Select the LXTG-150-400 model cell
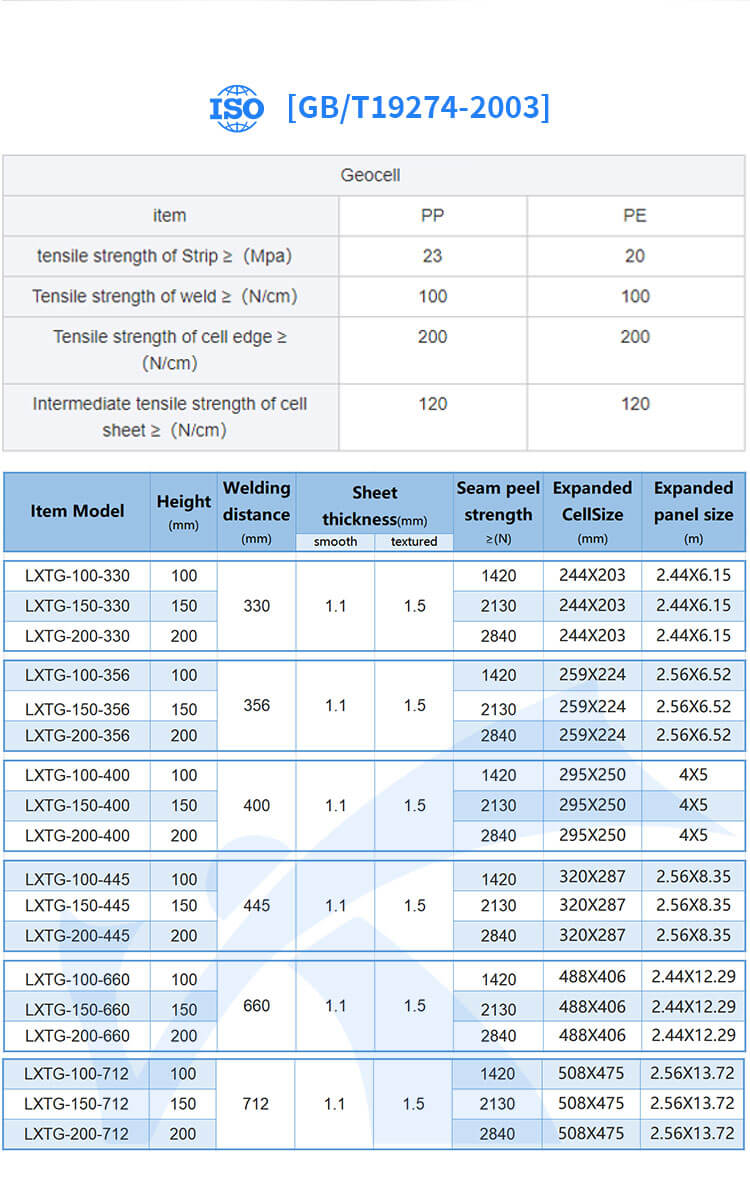 [77, 805]
